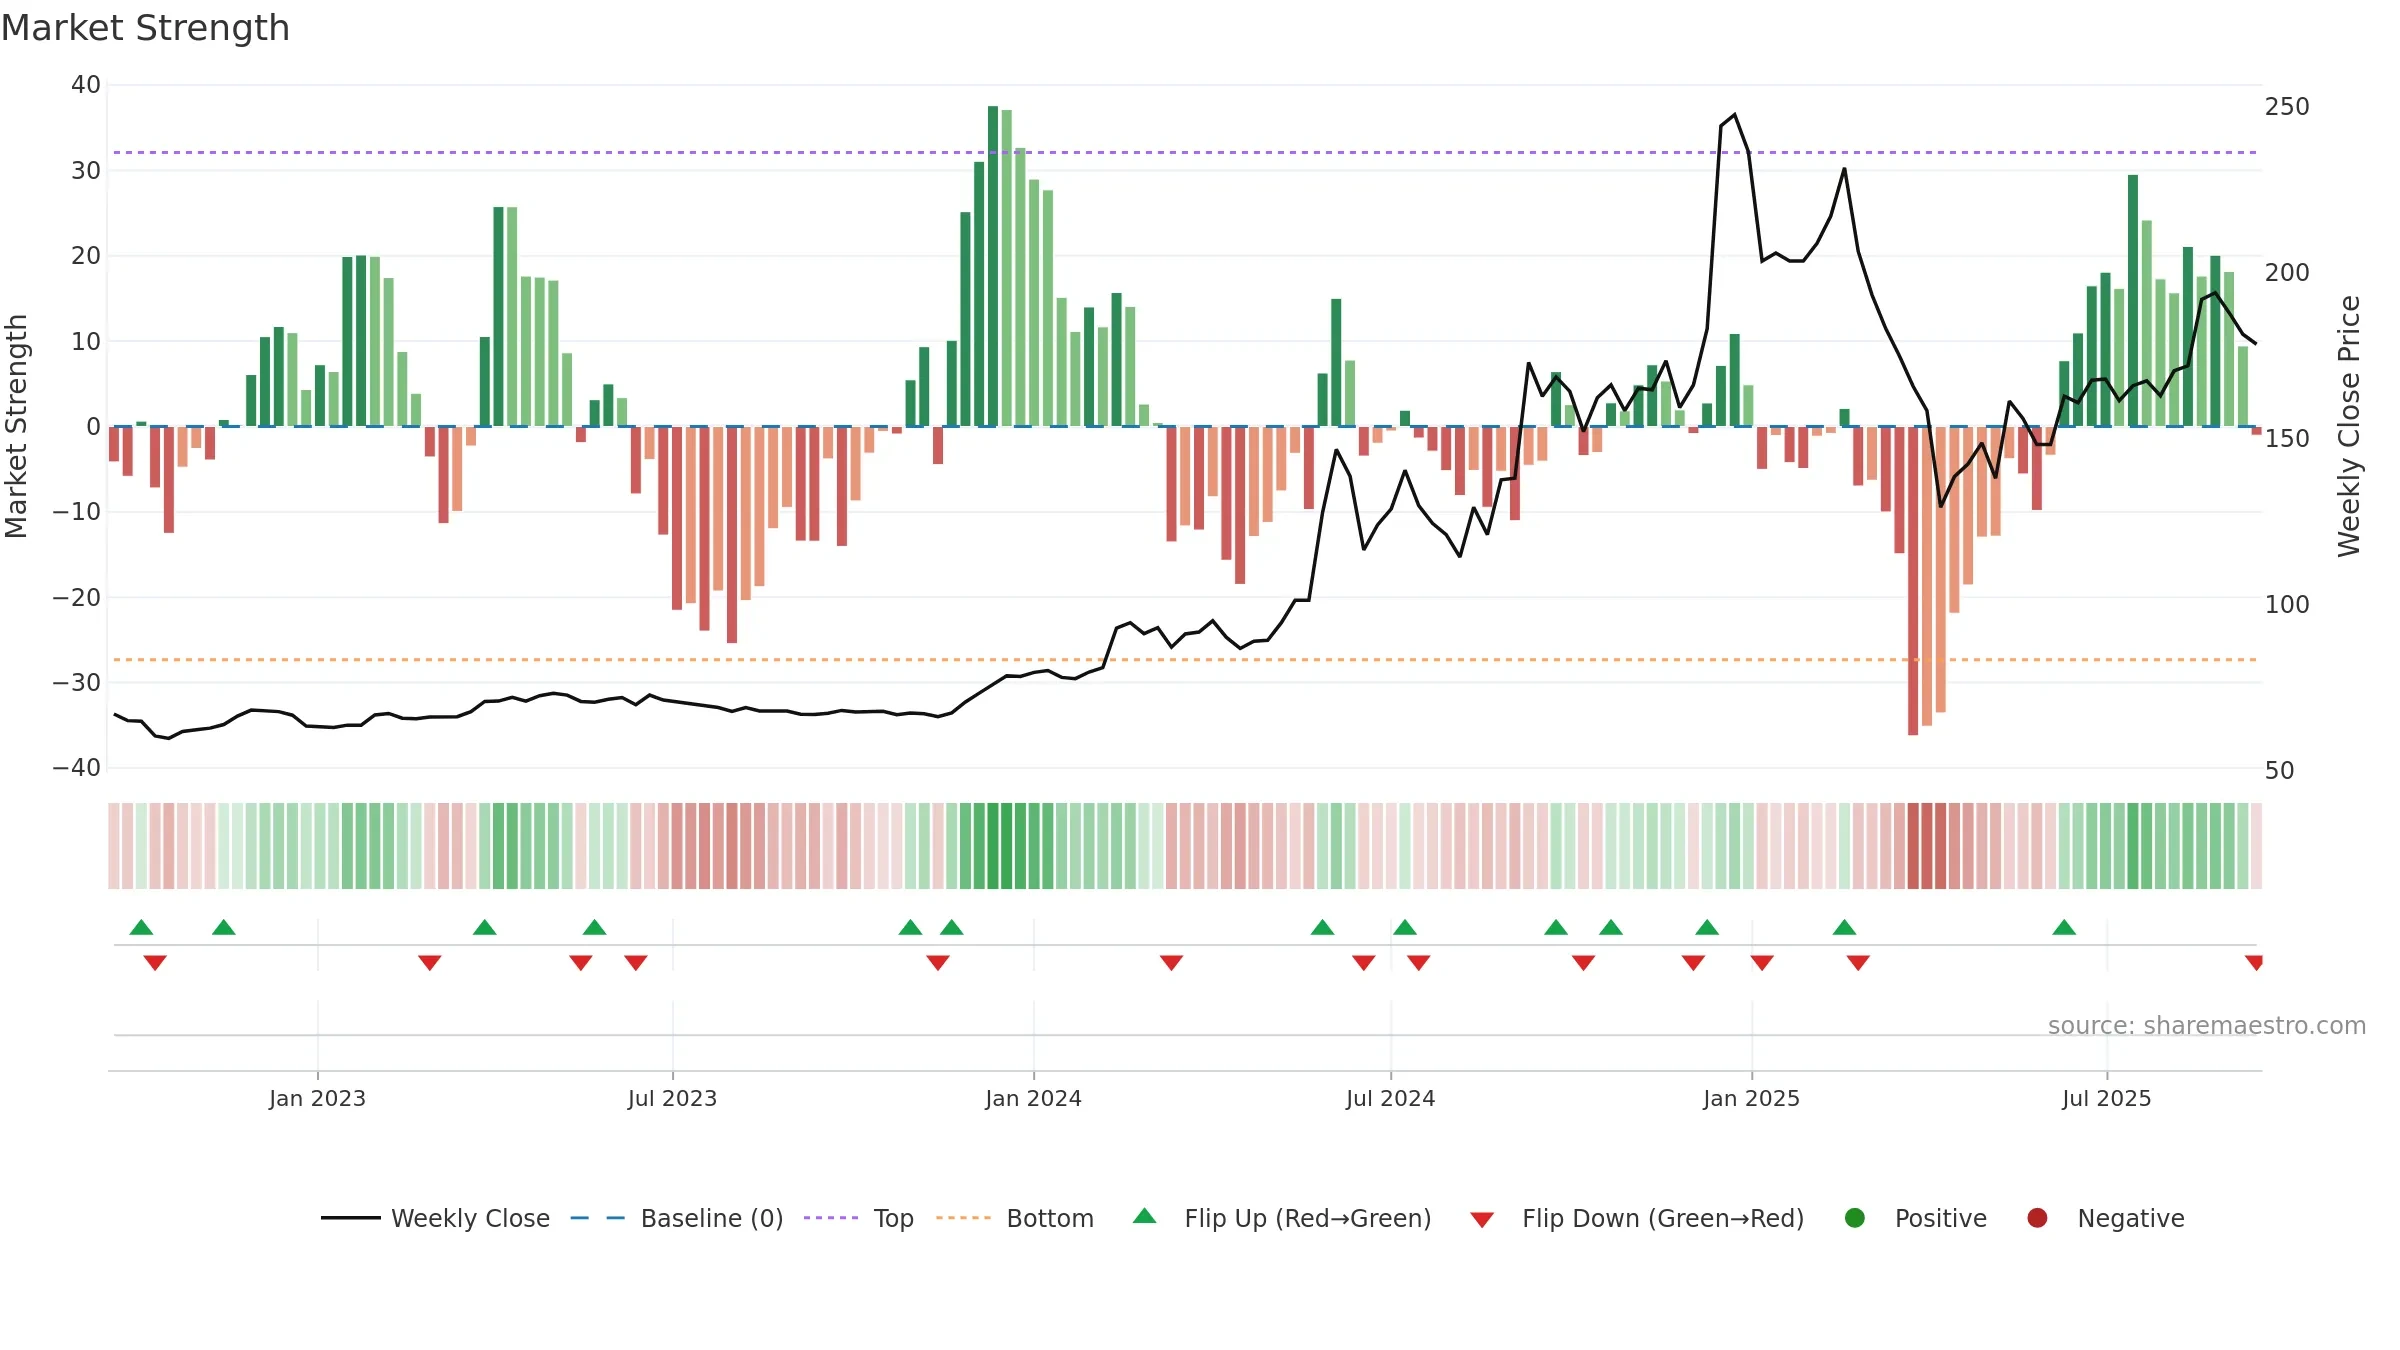Screen dimensions: 2400x1350
Task: Click the Jan 2023 axis label
Action: (x=317, y=1098)
